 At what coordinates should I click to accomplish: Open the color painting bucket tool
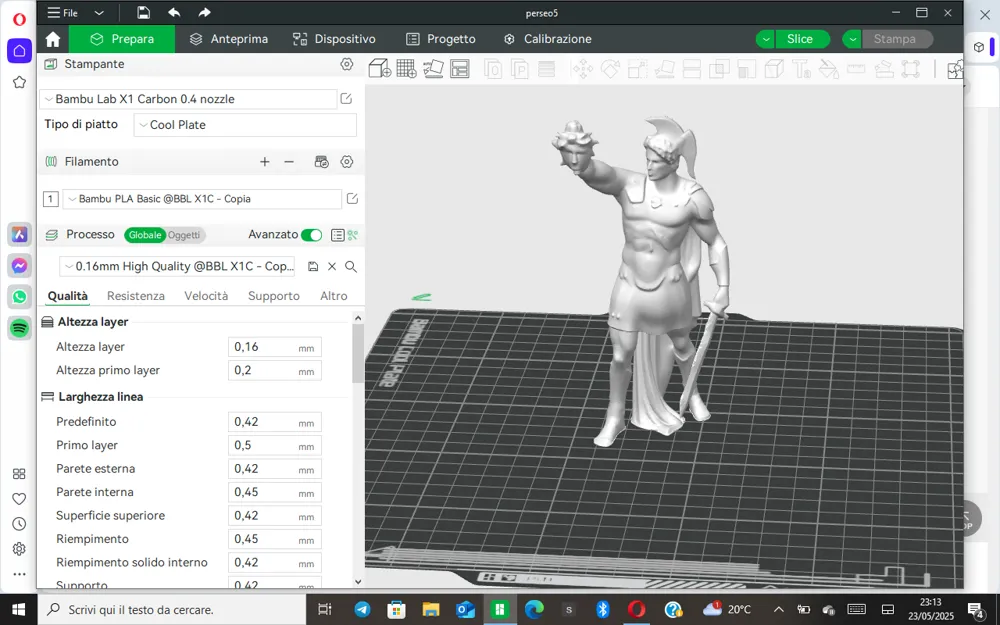(828, 69)
